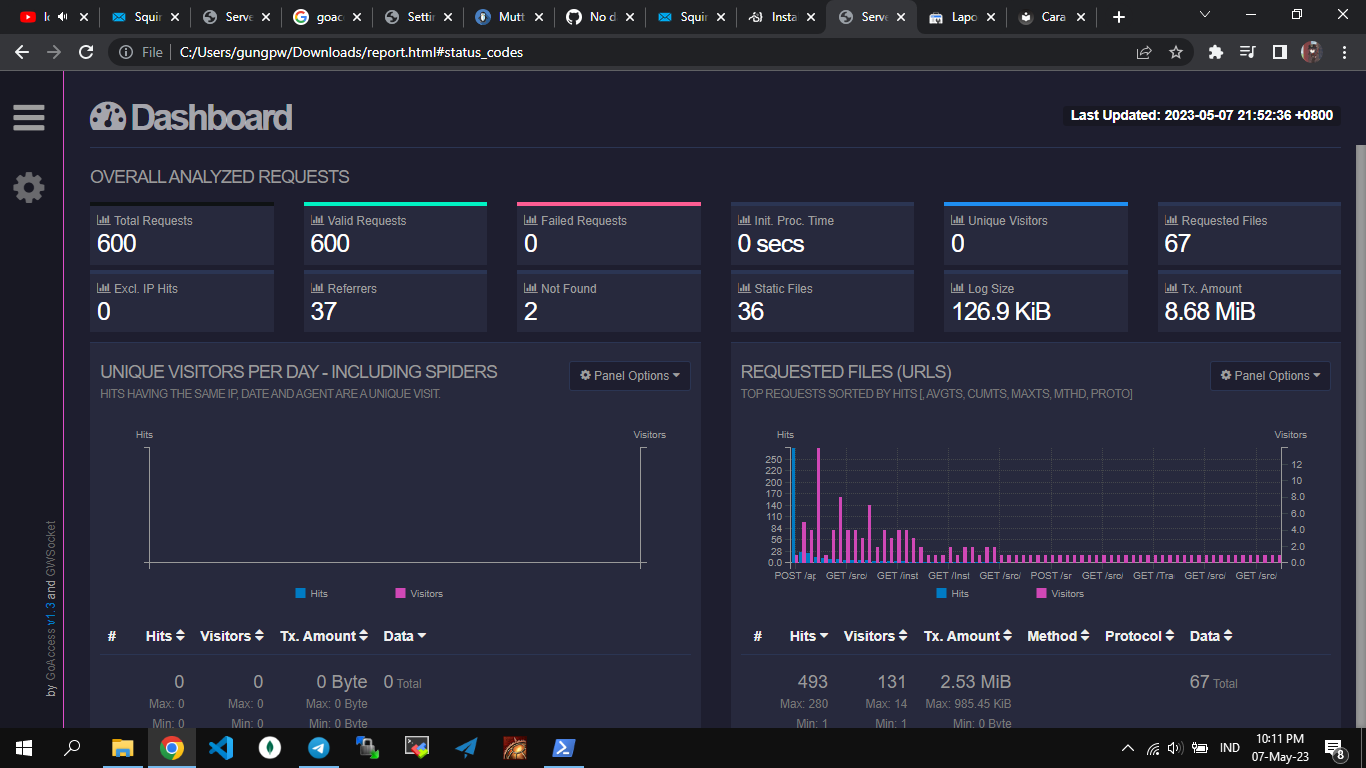Open Visual Studio Code from taskbar
The image size is (1366, 768).
pyautogui.click(x=221, y=748)
